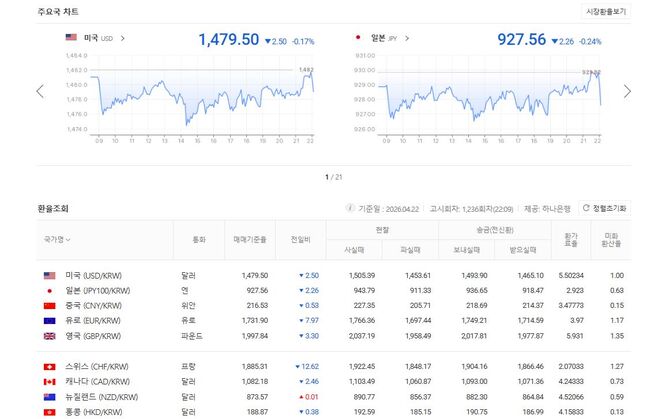The height and width of the screenshot is (419, 650).
Task: Open the 미국 (USD/KRW) row link
Action: (97, 275)
